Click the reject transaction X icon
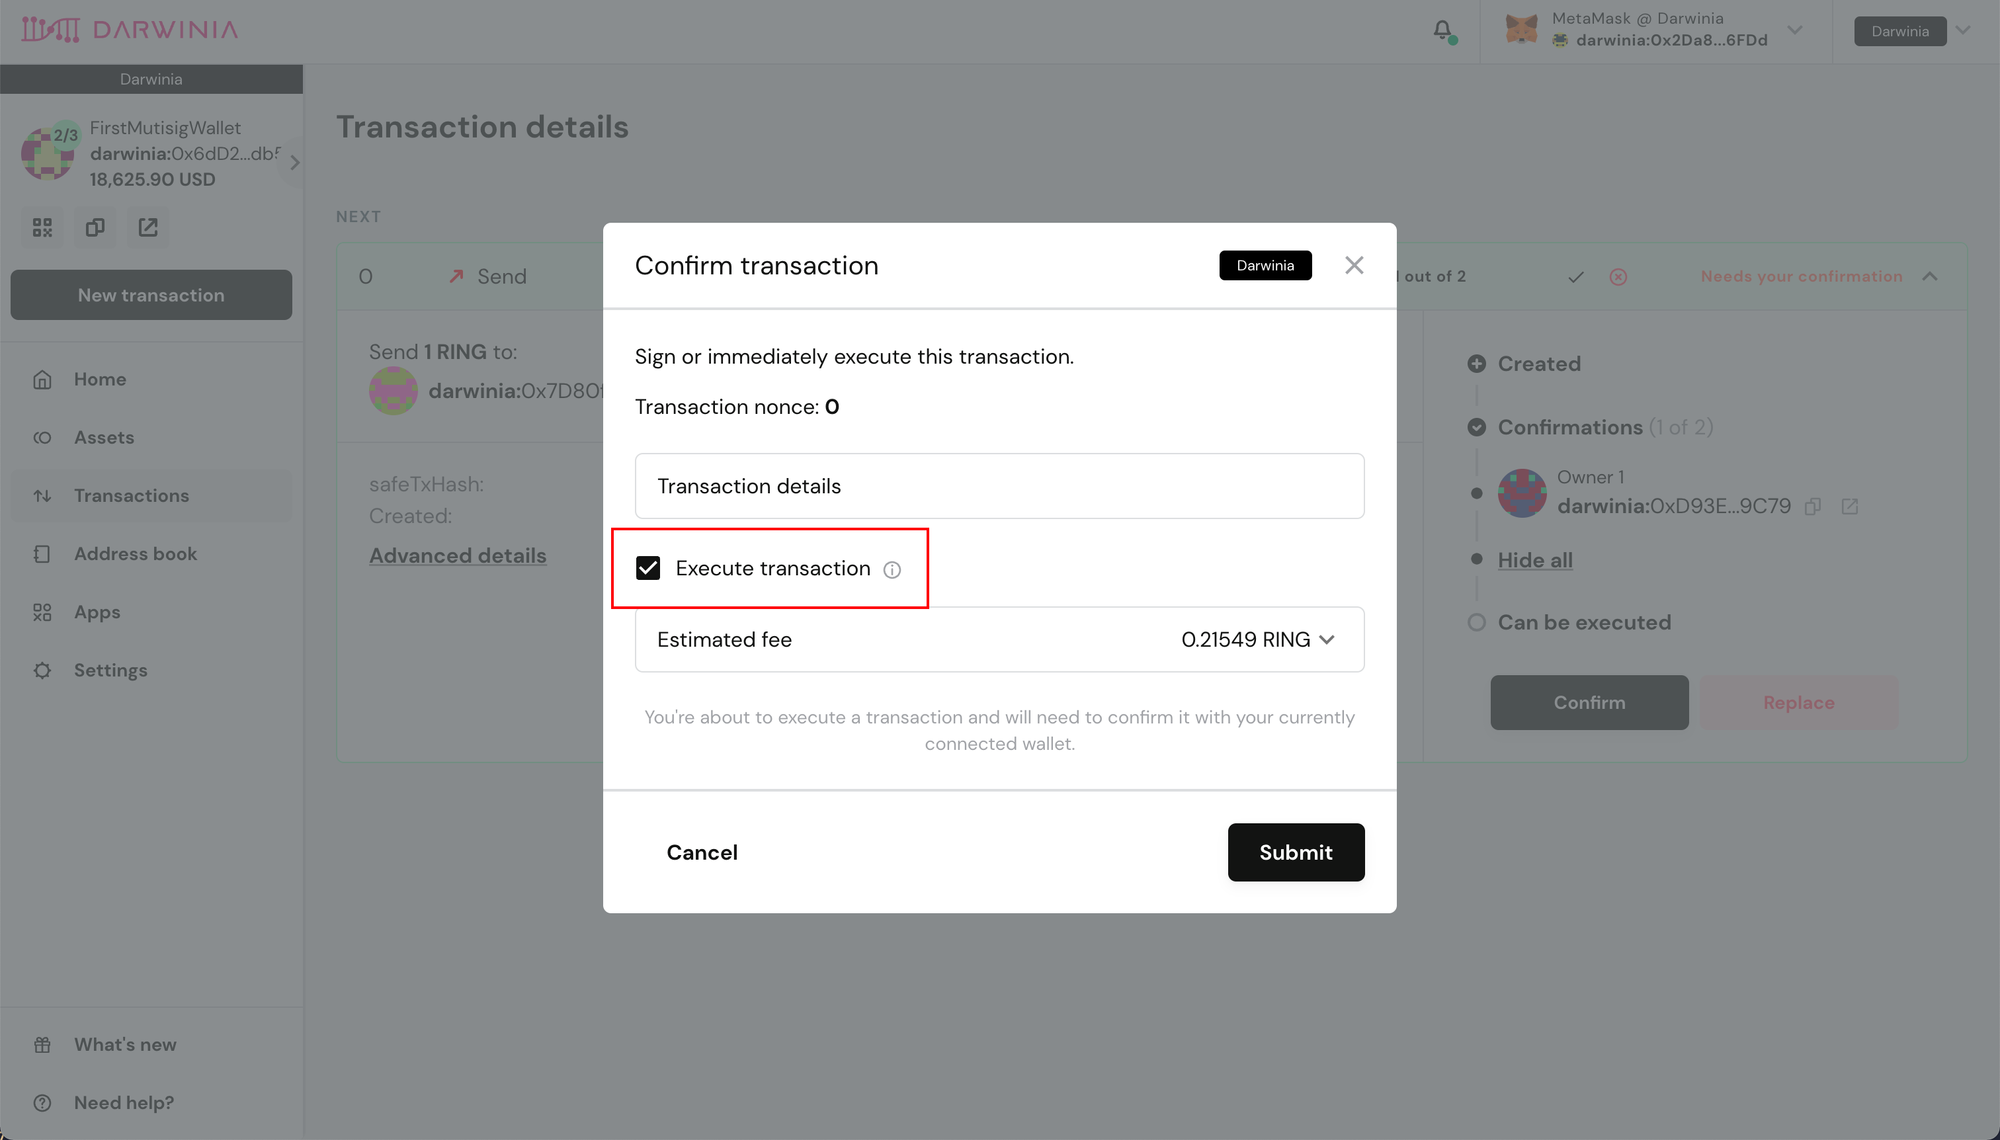This screenshot has height=1140, width=2000. tap(1618, 277)
